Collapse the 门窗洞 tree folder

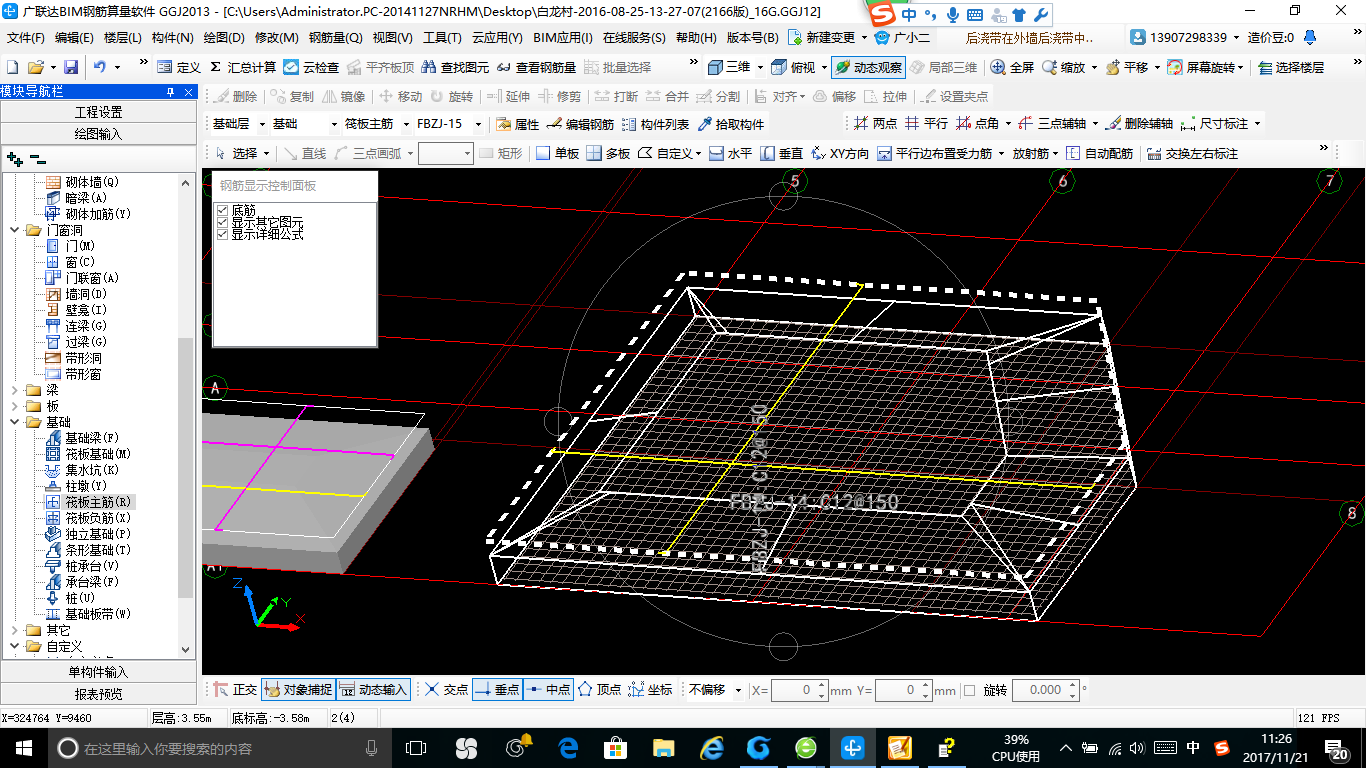[15, 230]
